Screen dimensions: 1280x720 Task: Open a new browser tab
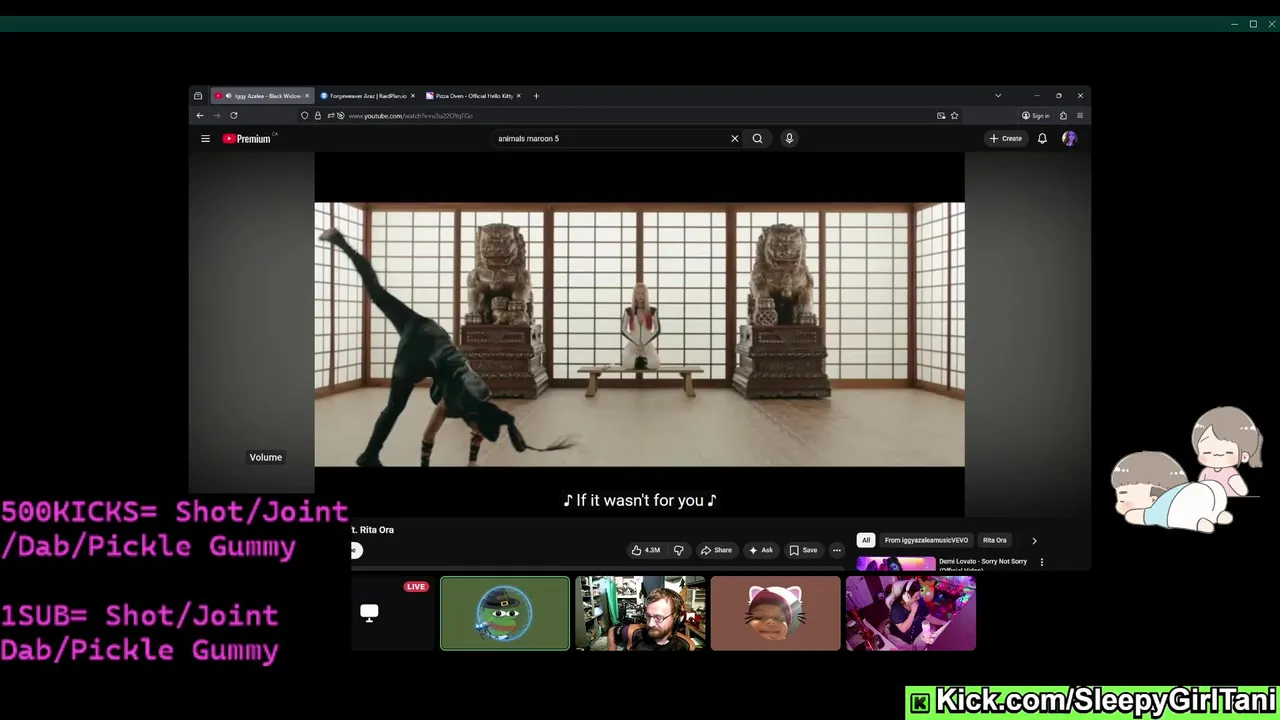[536, 96]
